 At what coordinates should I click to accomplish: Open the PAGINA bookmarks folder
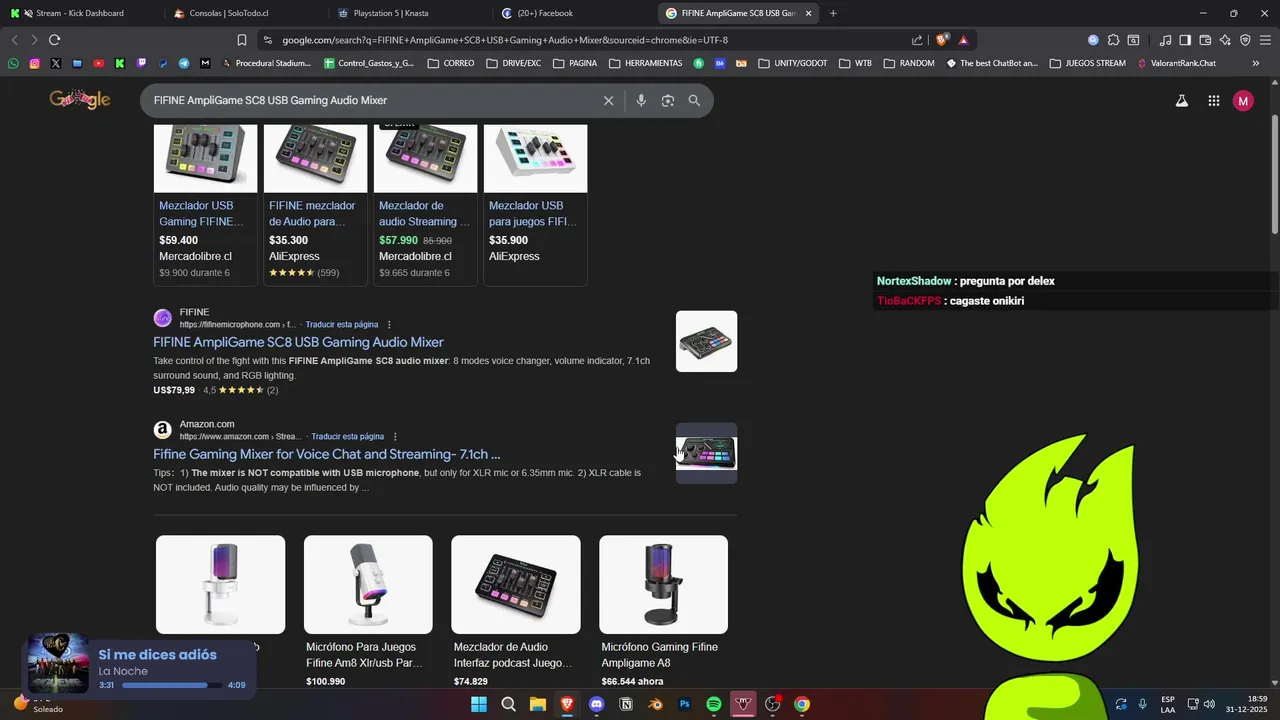pyautogui.click(x=574, y=63)
